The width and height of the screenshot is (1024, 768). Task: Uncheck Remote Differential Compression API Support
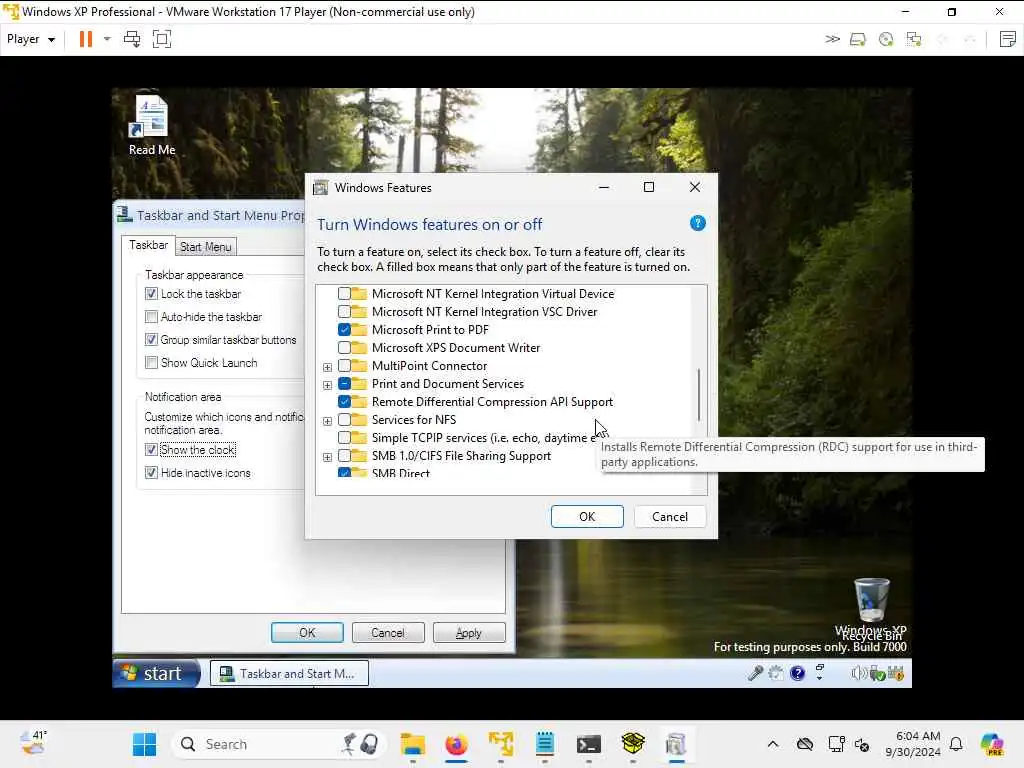click(x=344, y=402)
